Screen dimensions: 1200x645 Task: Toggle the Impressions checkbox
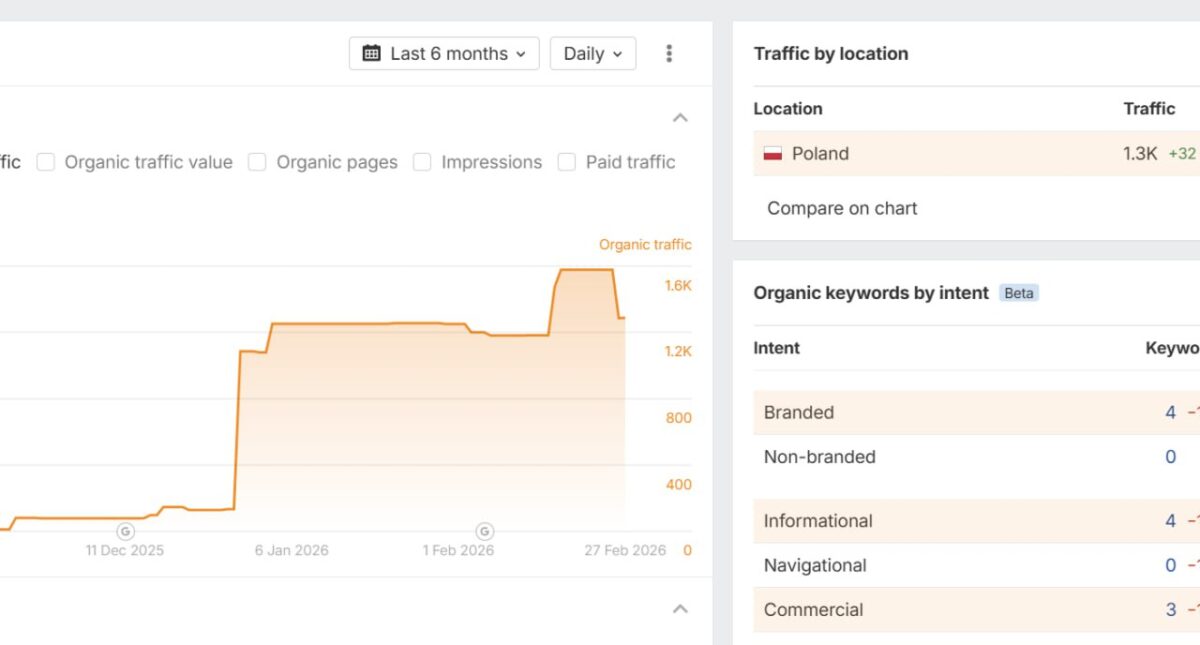[422, 162]
